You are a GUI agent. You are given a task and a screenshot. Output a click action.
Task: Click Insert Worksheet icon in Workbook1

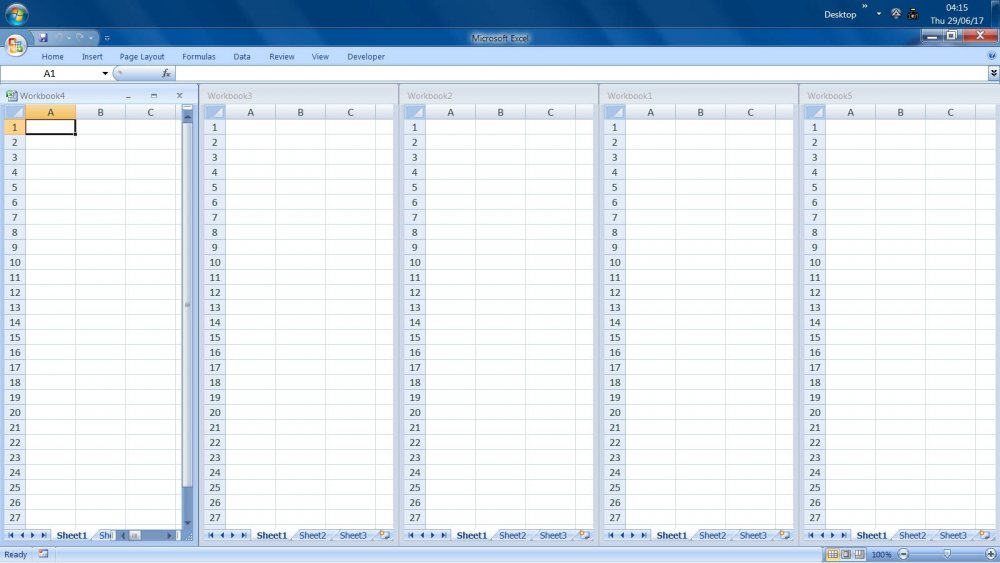click(x=784, y=535)
